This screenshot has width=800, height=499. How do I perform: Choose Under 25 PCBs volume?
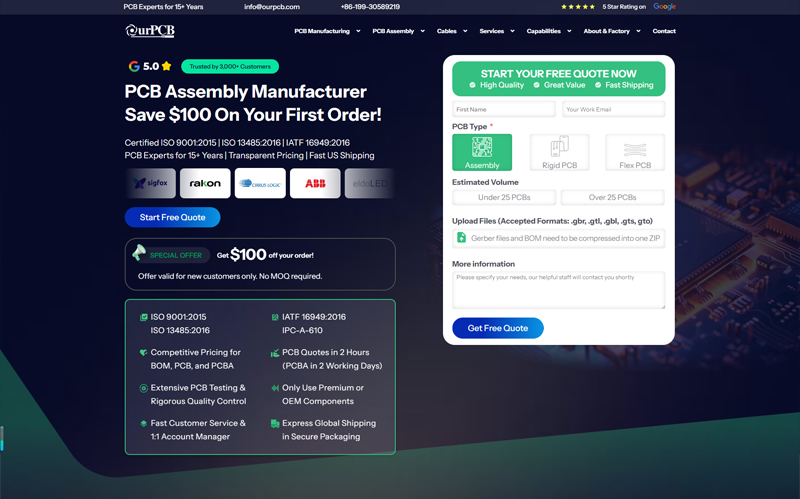[504, 197]
